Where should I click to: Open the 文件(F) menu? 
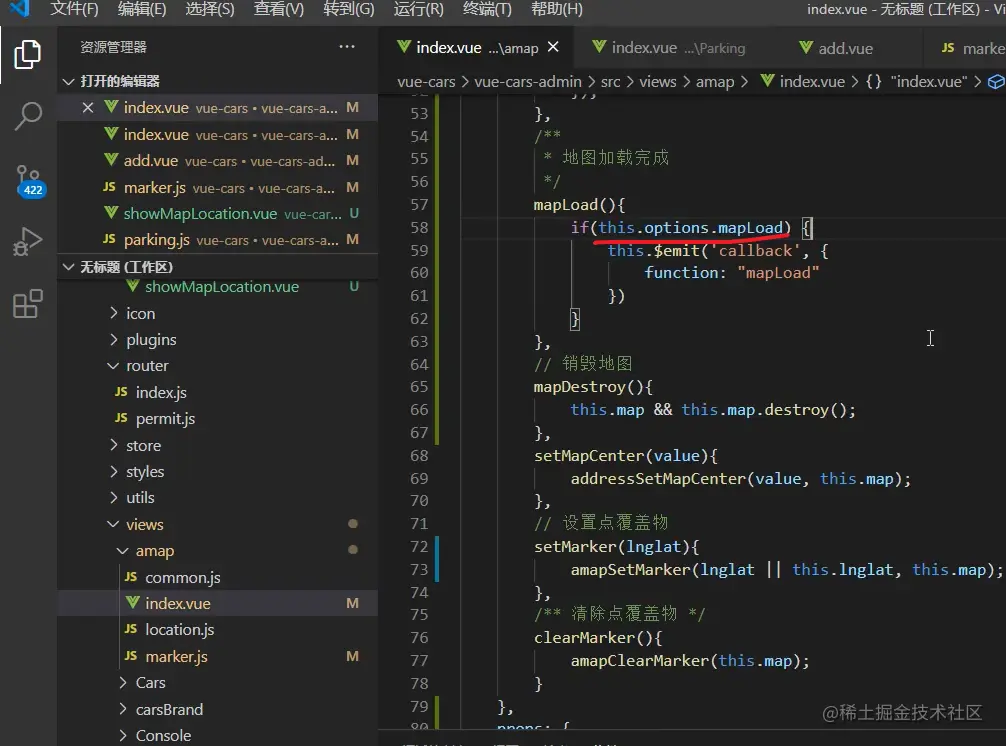74,9
